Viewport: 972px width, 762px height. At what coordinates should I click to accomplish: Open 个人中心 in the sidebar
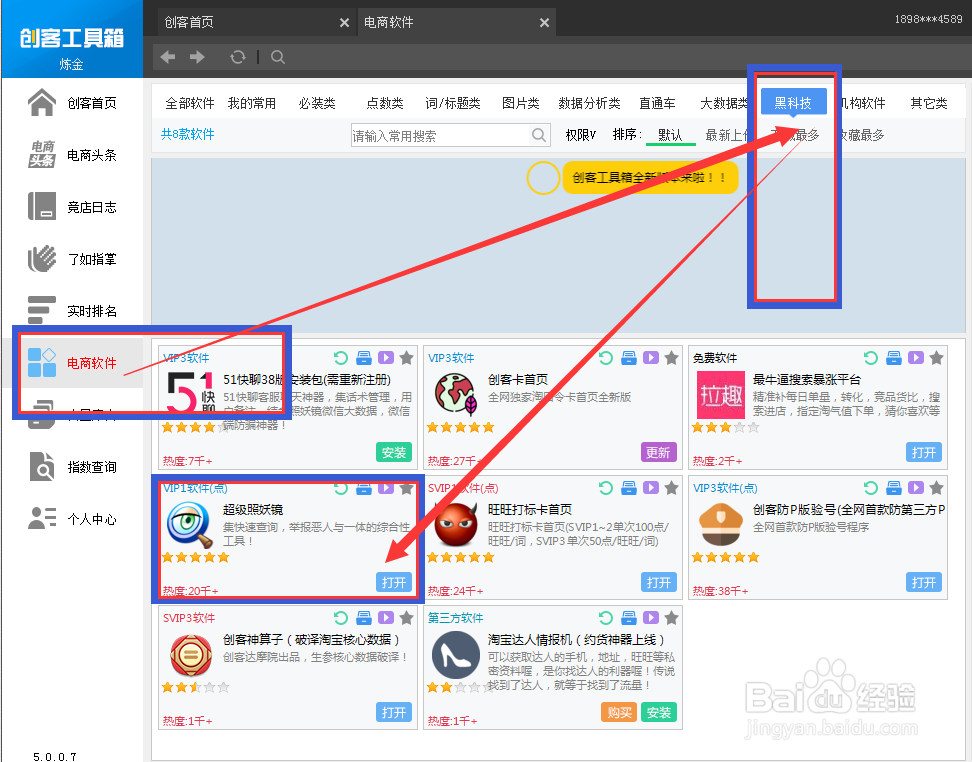pyautogui.click(x=72, y=519)
